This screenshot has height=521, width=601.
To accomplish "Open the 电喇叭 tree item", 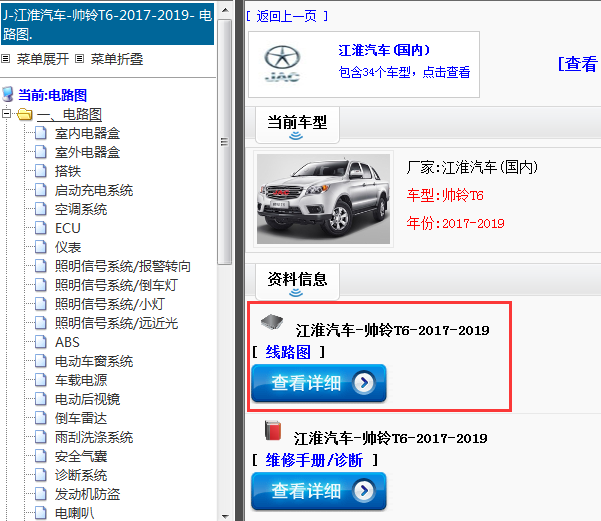I will [74, 513].
